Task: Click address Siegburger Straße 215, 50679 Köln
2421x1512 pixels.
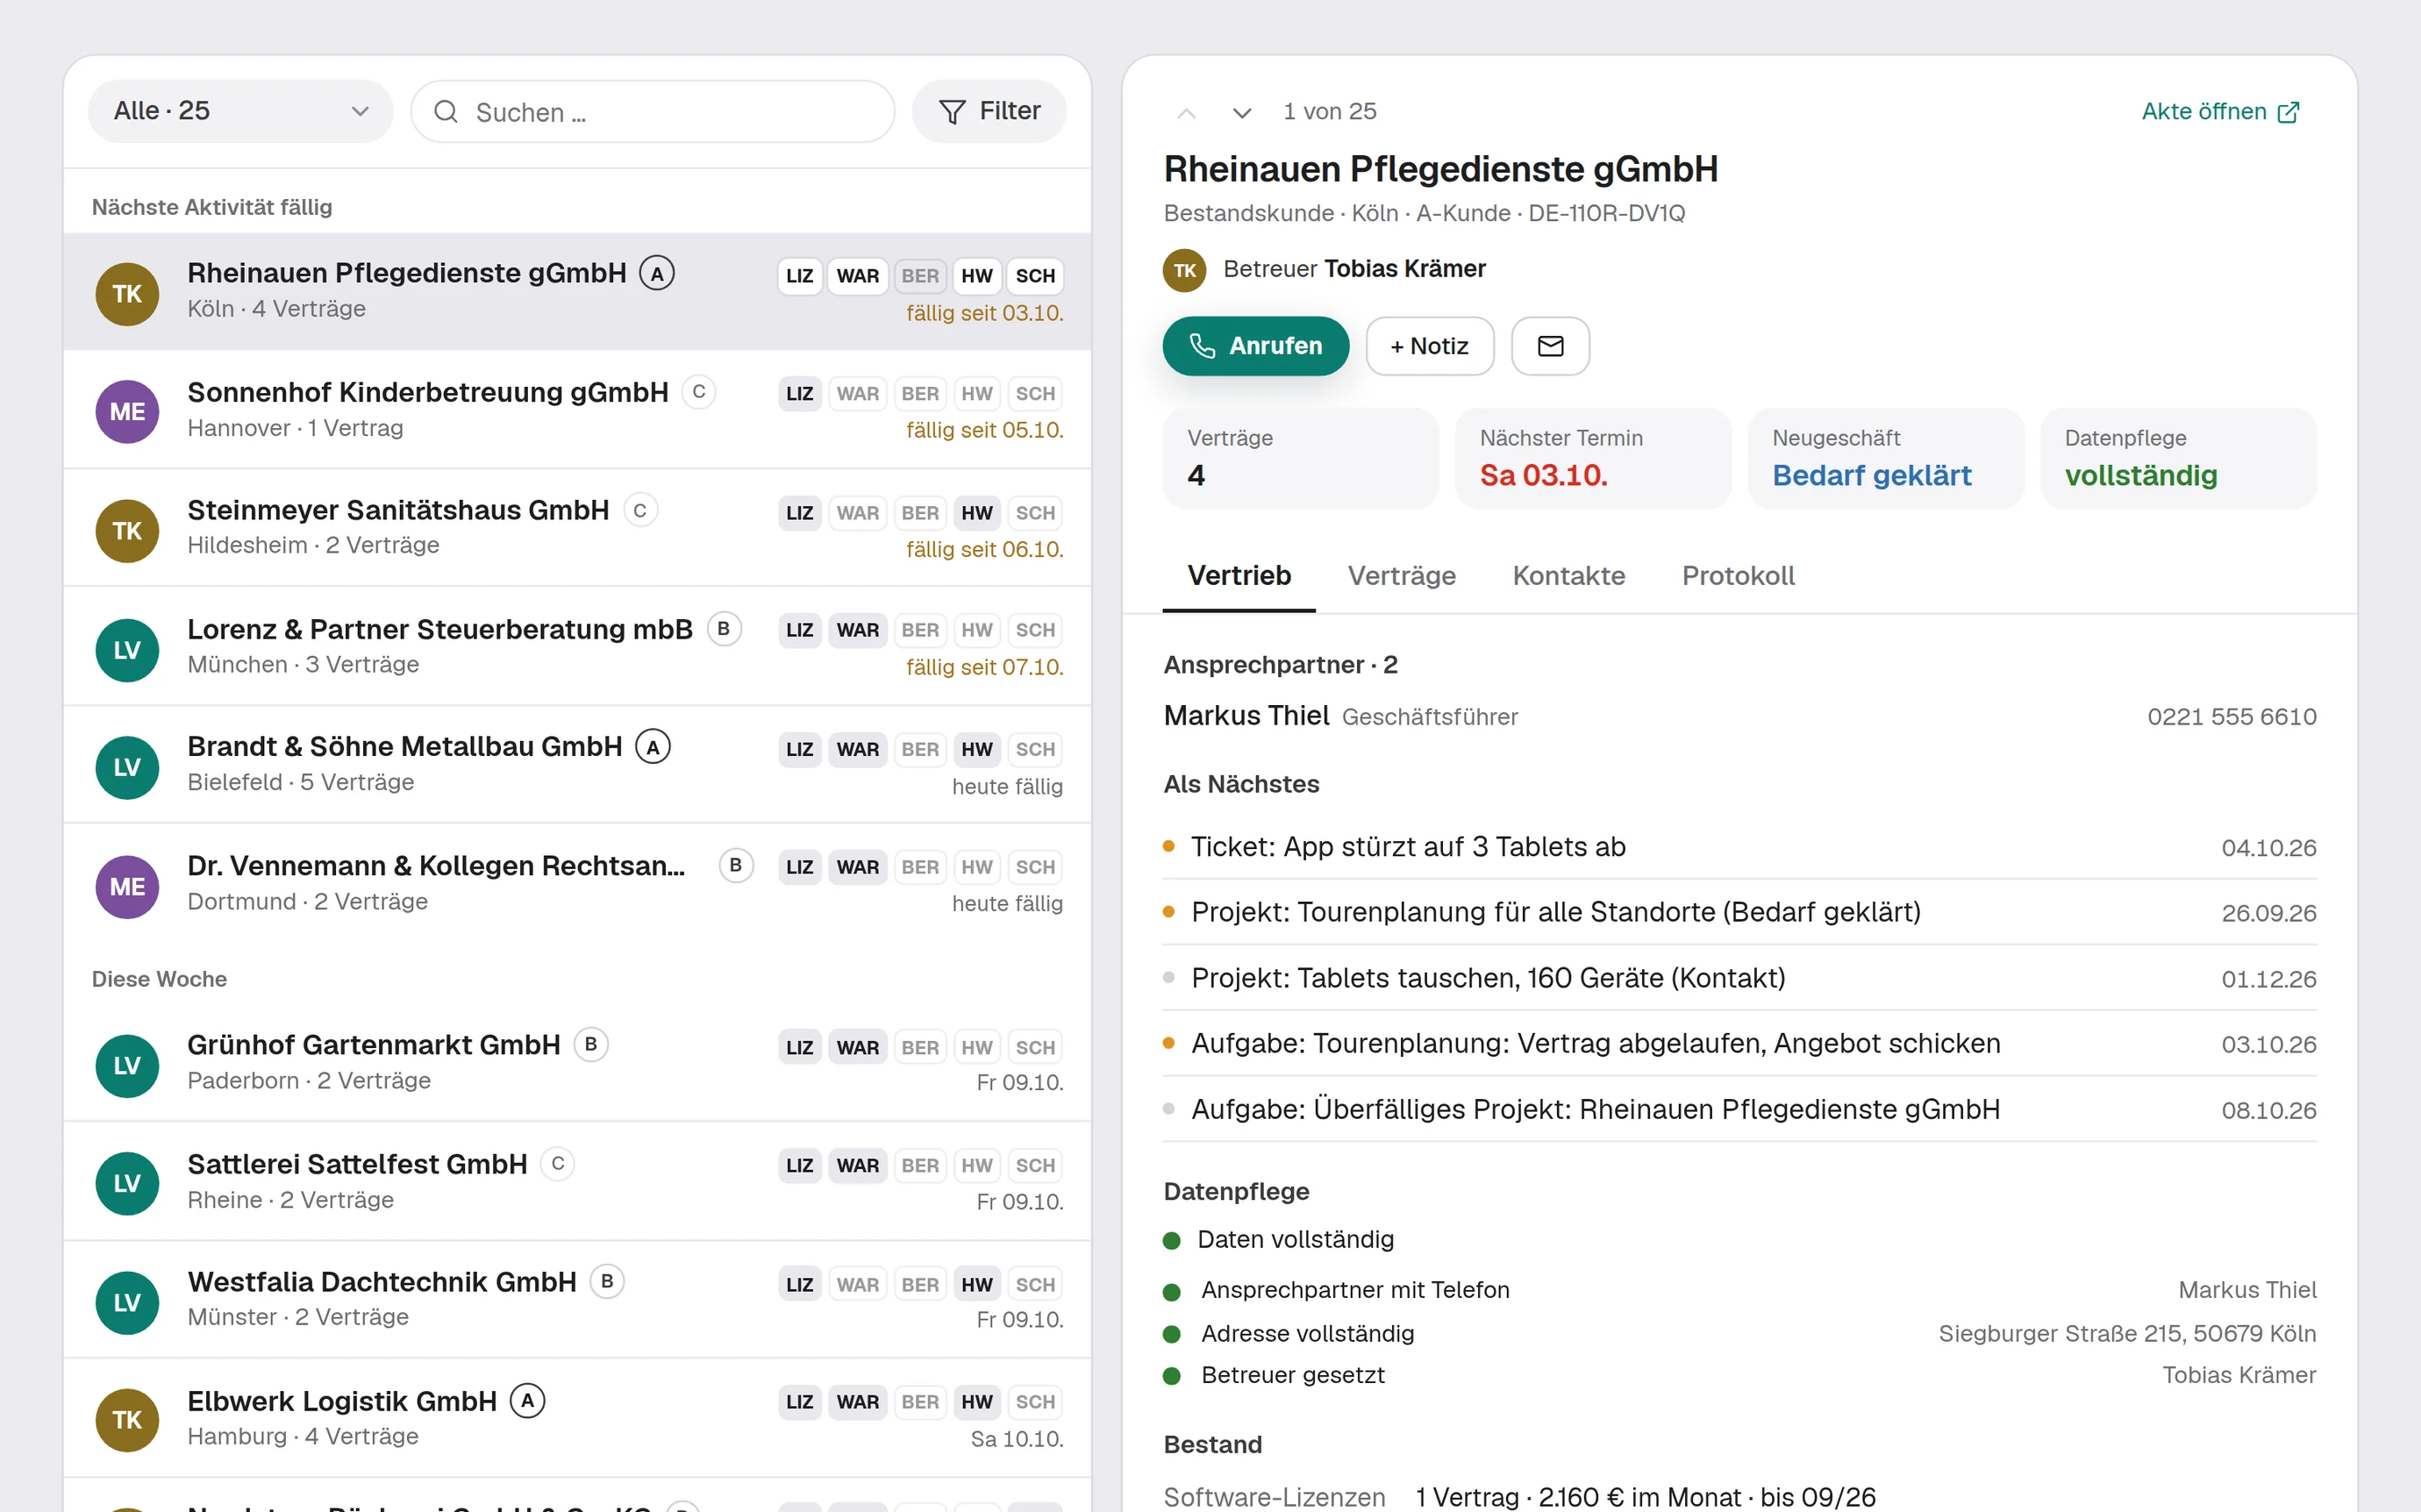Action: pos(2127,1334)
